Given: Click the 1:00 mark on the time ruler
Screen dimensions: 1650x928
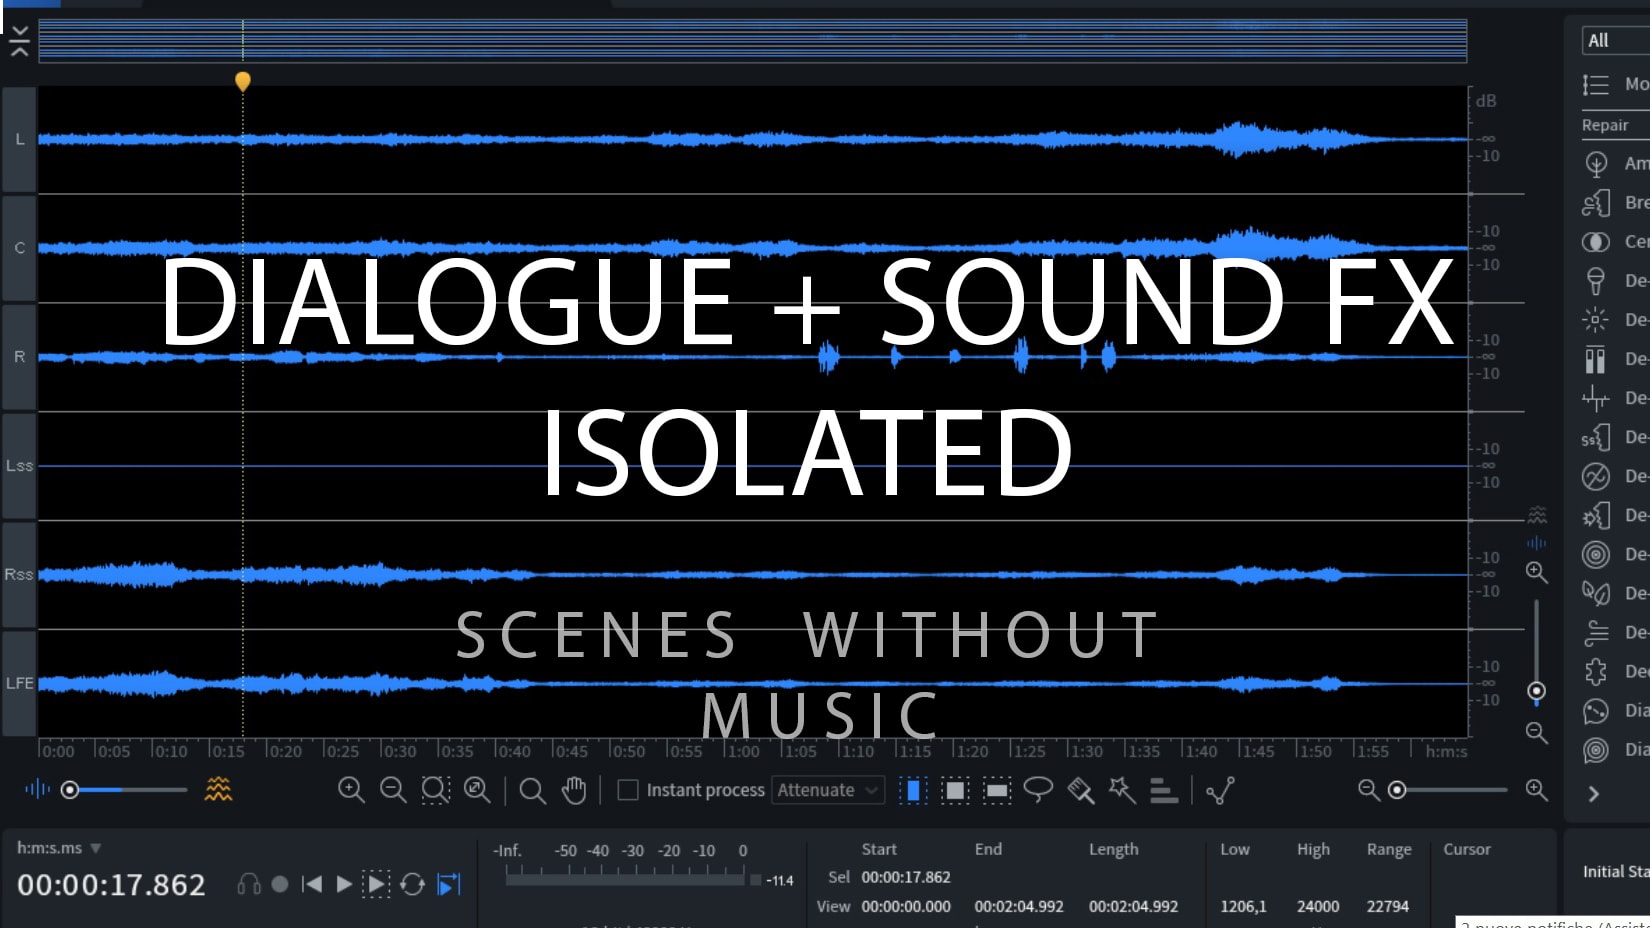Looking at the screenshot, I should coord(741,751).
